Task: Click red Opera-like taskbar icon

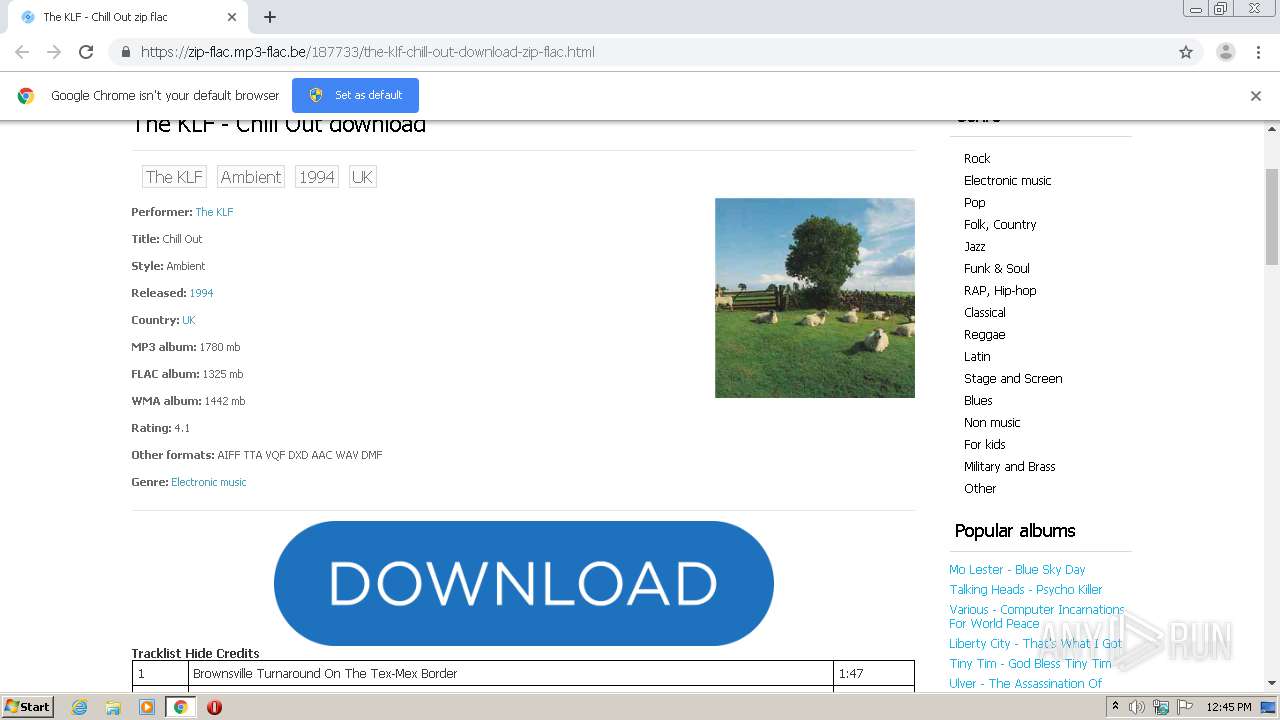Action: (214, 707)
